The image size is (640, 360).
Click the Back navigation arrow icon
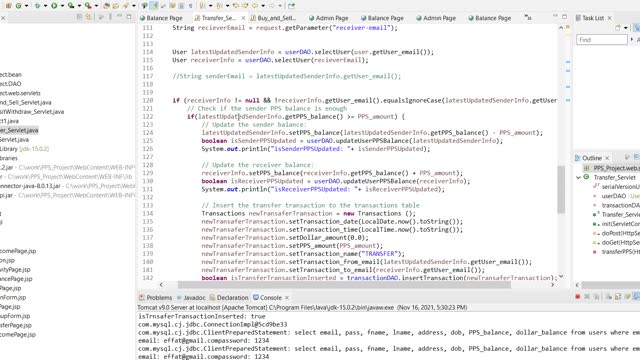coord(255,6)
